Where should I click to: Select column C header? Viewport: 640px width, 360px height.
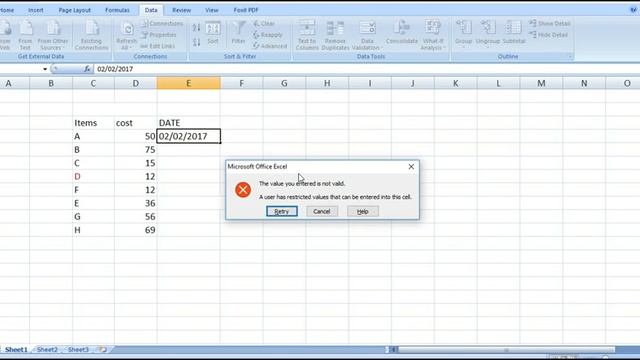pyautogui.click(x=93, y=83)
